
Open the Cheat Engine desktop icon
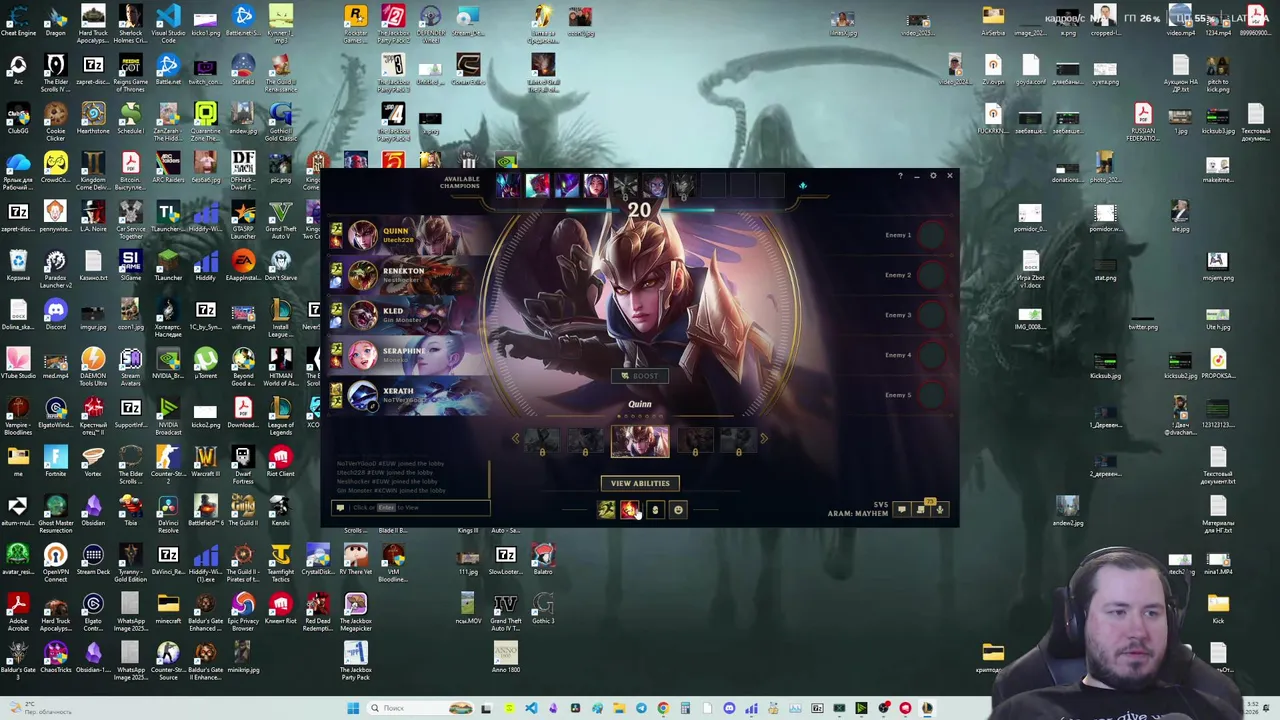pyautogui.click(x=18, y=21)
